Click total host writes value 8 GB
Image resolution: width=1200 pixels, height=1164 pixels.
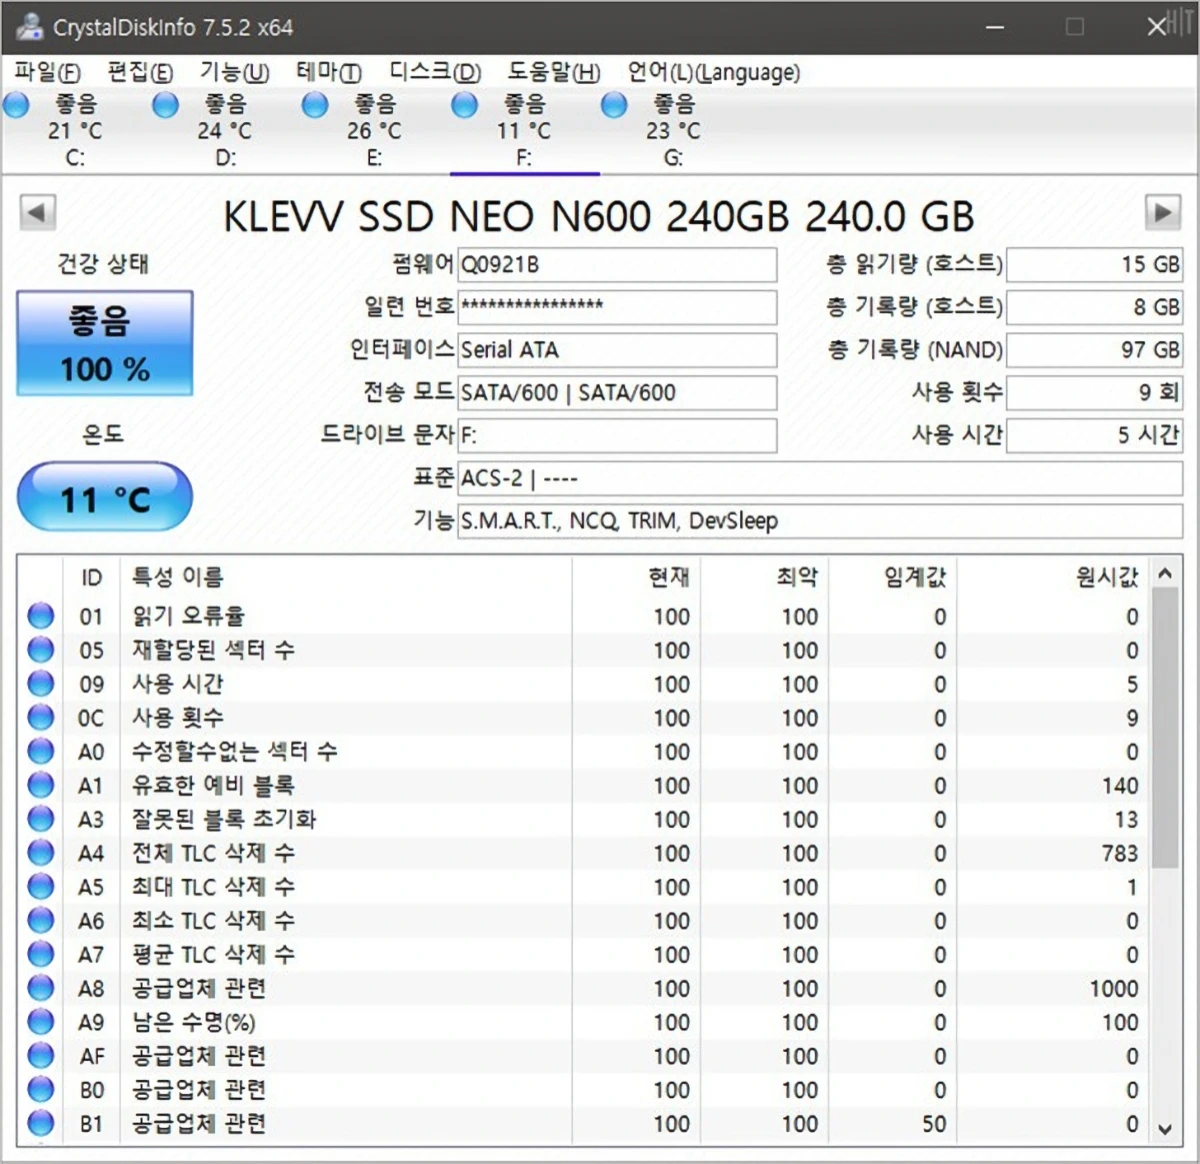pos(1095,307)
